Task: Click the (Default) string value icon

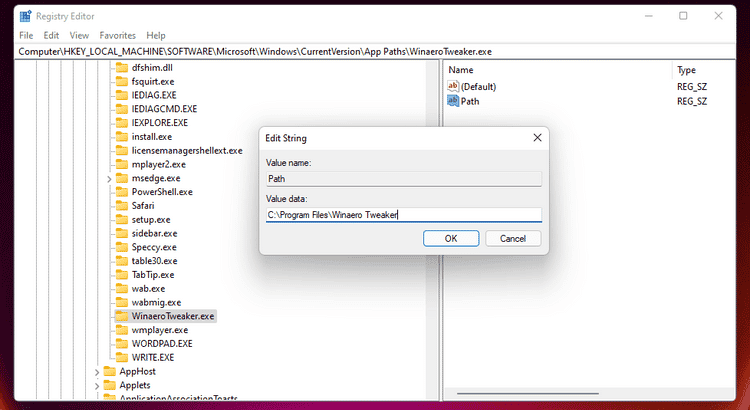Action: point(452,86)
